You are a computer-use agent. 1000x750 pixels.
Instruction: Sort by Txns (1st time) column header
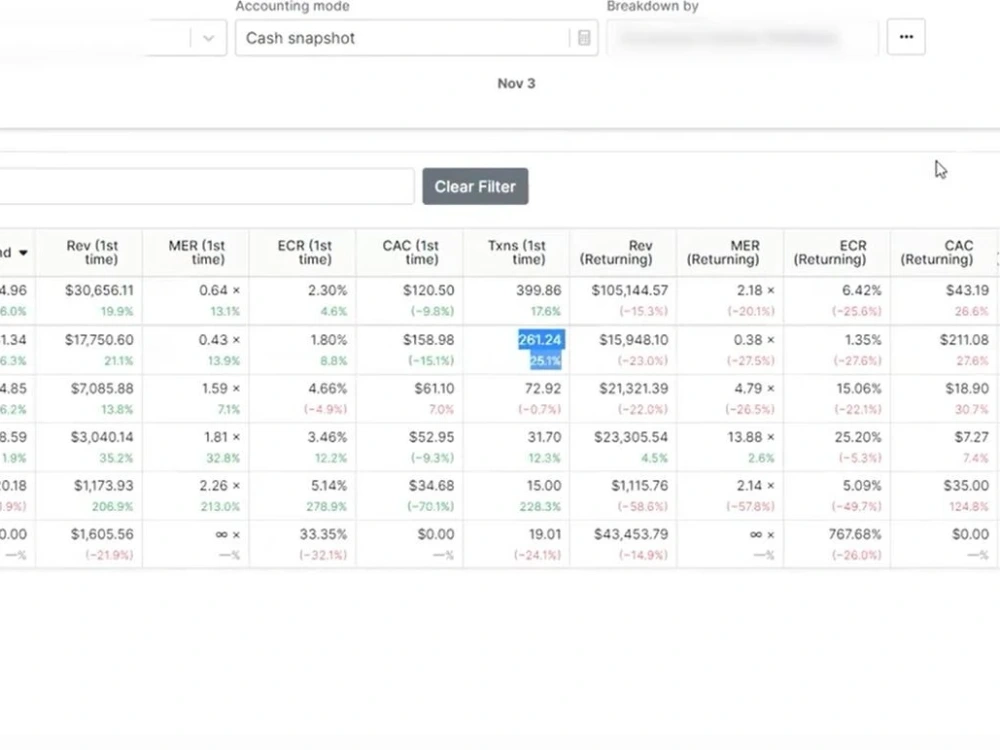click(x=517, y=253)
